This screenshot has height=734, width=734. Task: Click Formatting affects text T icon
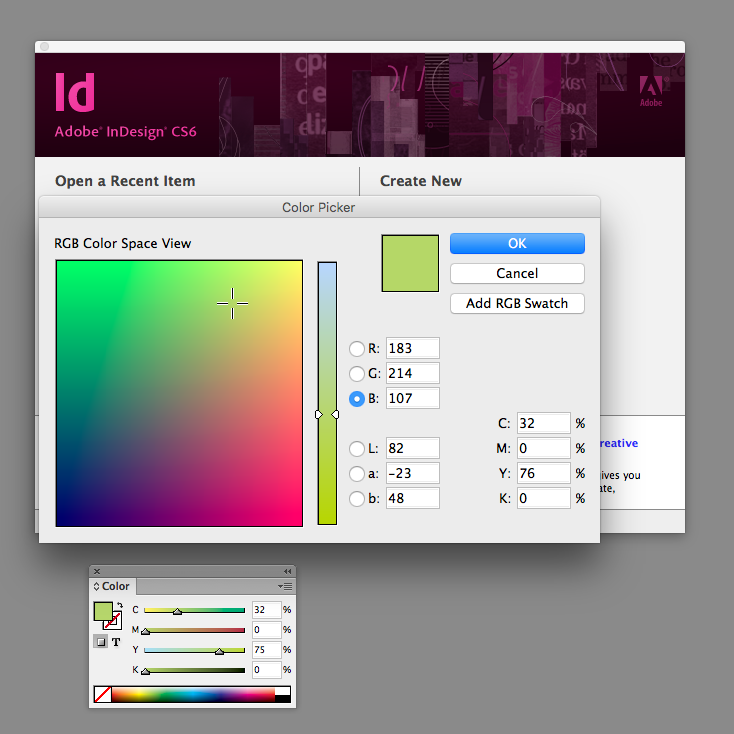point(116,642)
